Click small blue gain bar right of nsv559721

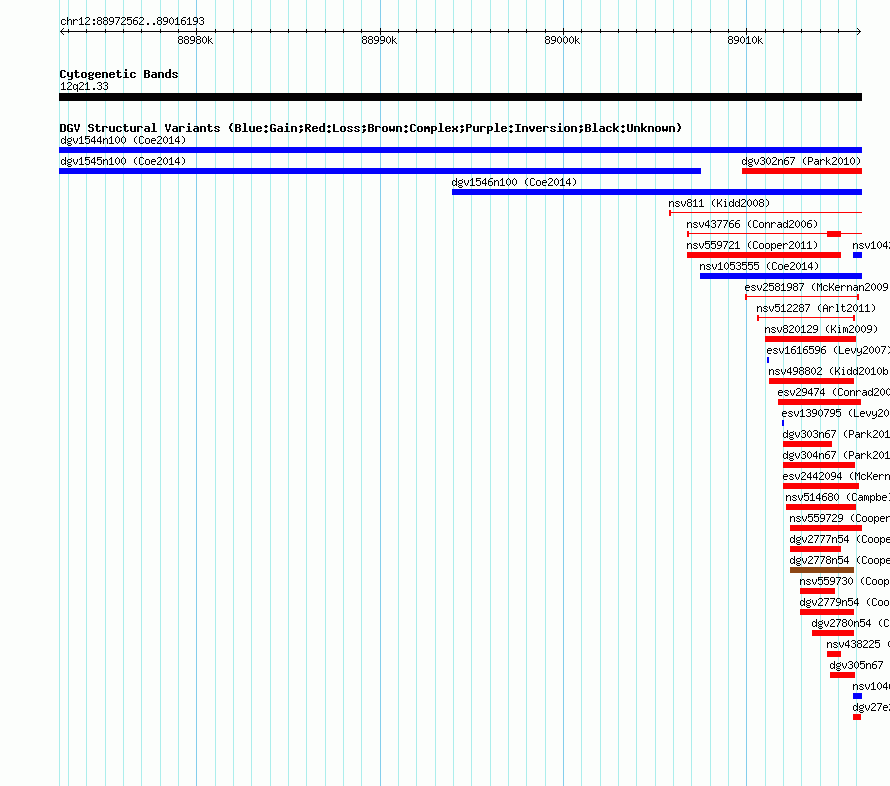[857, 255]
